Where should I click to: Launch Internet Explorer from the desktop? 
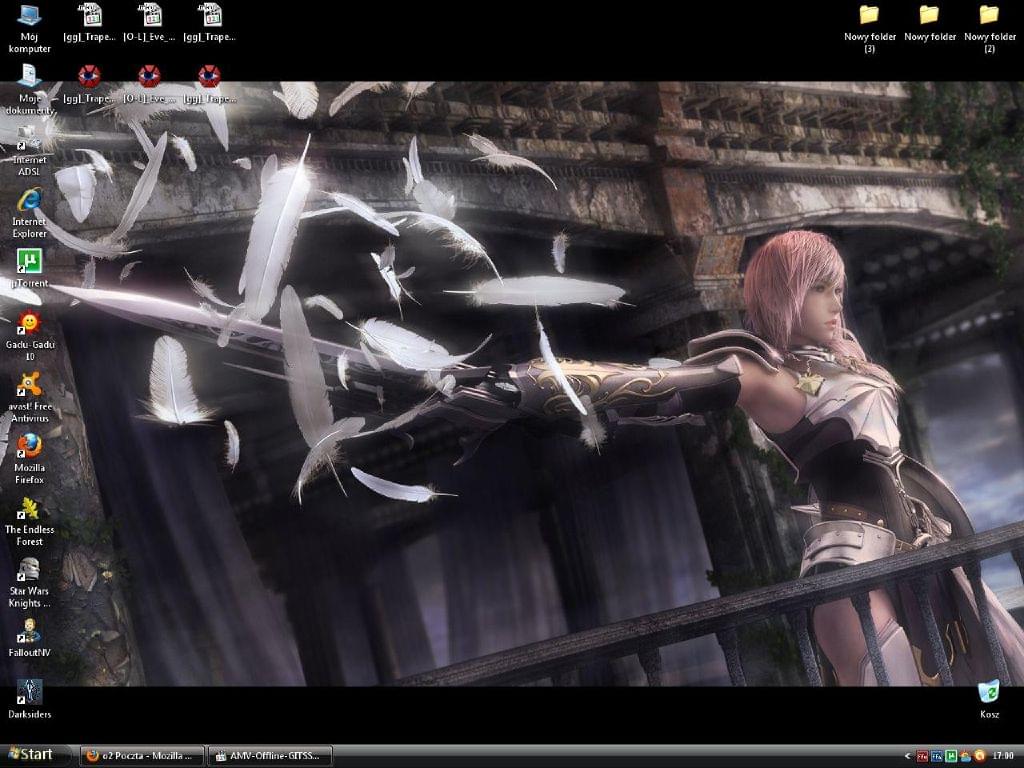pos(29,213)
